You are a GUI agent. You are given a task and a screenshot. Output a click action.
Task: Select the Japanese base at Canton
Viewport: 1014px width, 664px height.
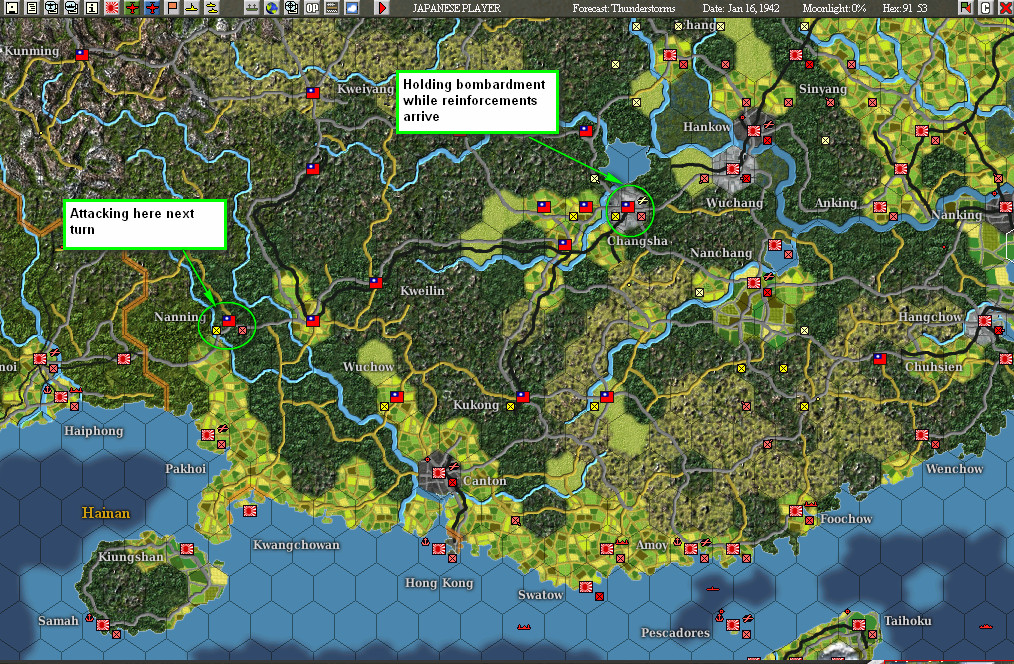point(439,473)
